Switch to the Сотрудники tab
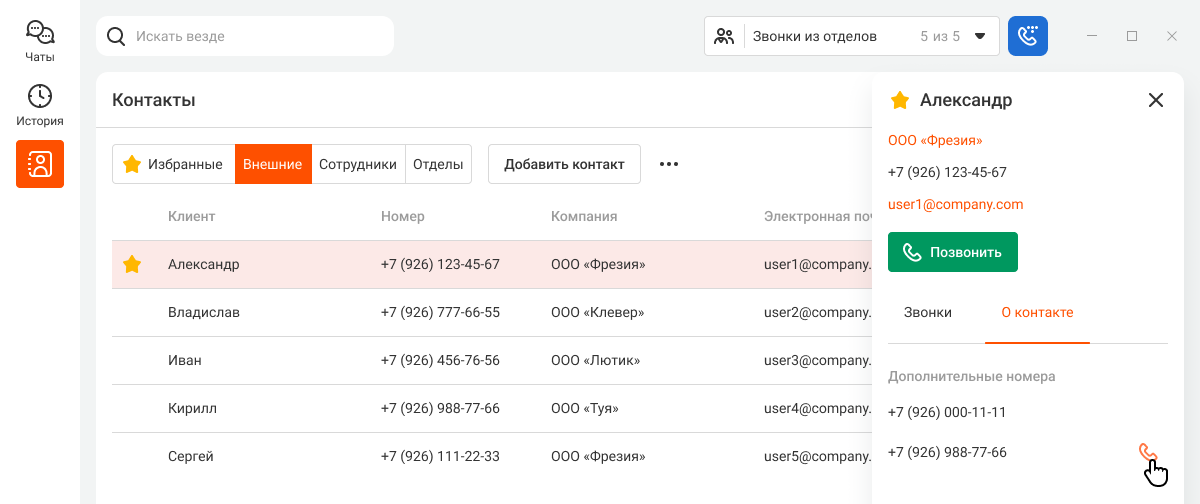The width and height of the screenshot is (1200, 504). (x=358, y=164)
